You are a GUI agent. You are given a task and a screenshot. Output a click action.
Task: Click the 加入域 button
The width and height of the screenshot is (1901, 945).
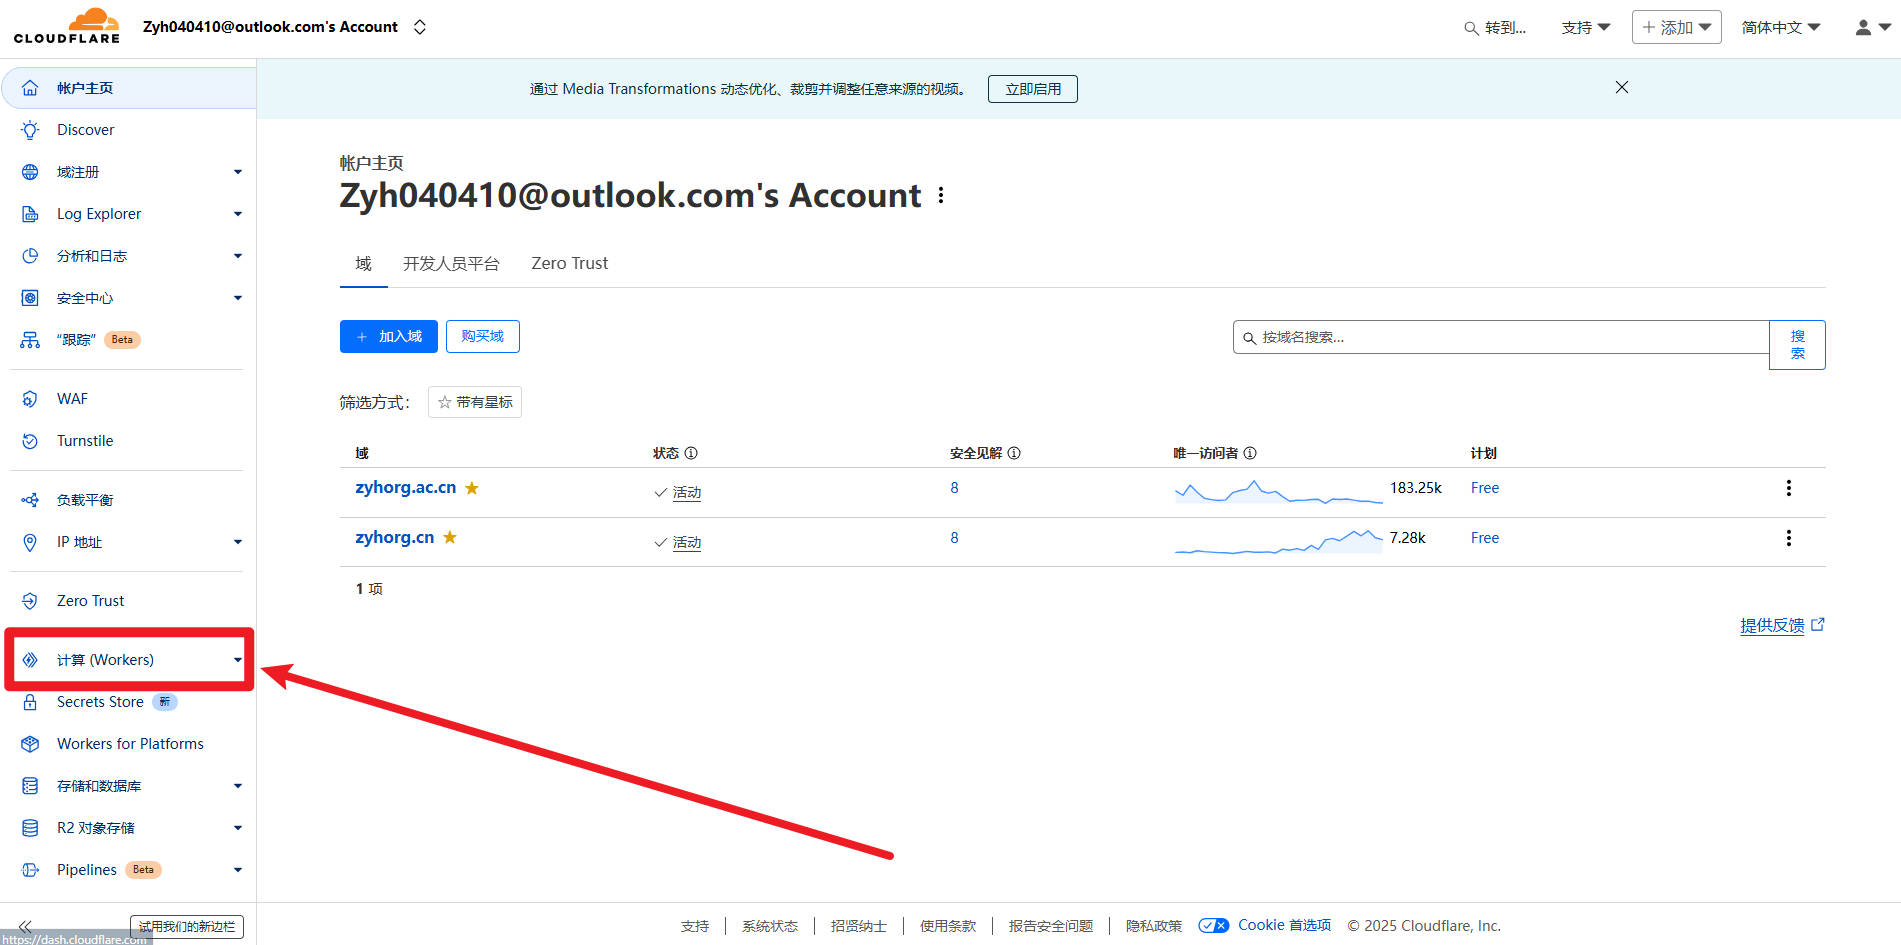click(x=389, y=337)
